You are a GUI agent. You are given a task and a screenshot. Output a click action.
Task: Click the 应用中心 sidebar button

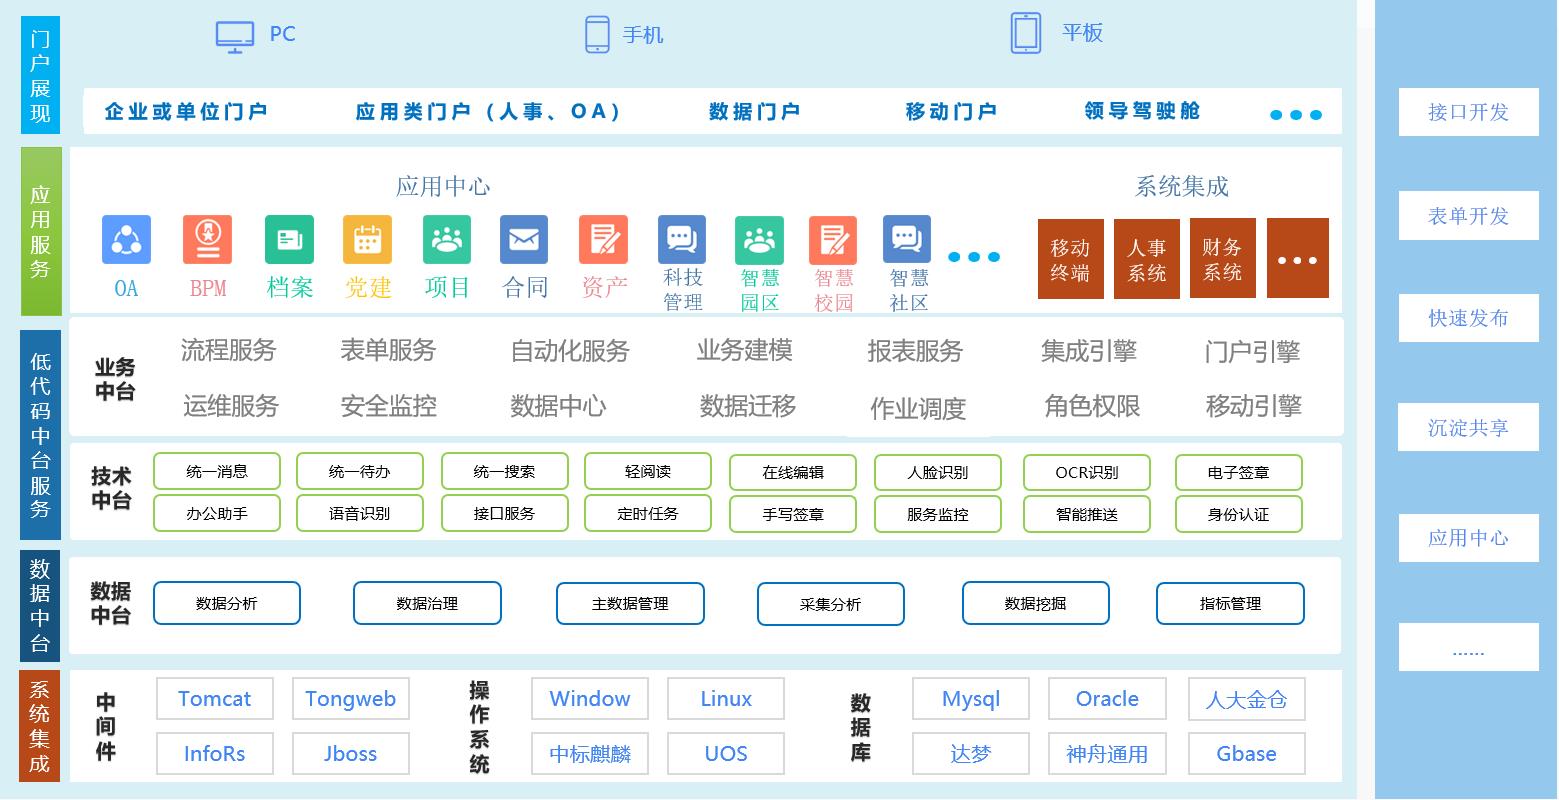click(x=1468, y=538)
